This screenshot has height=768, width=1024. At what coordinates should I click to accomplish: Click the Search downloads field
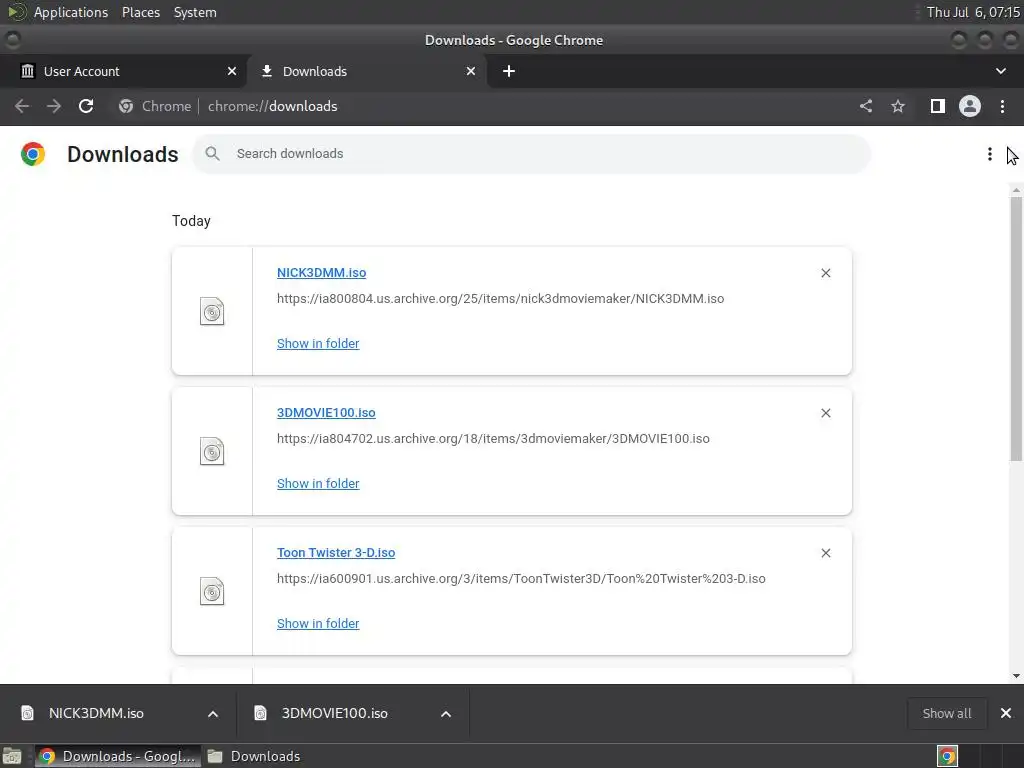click(532, 154)
